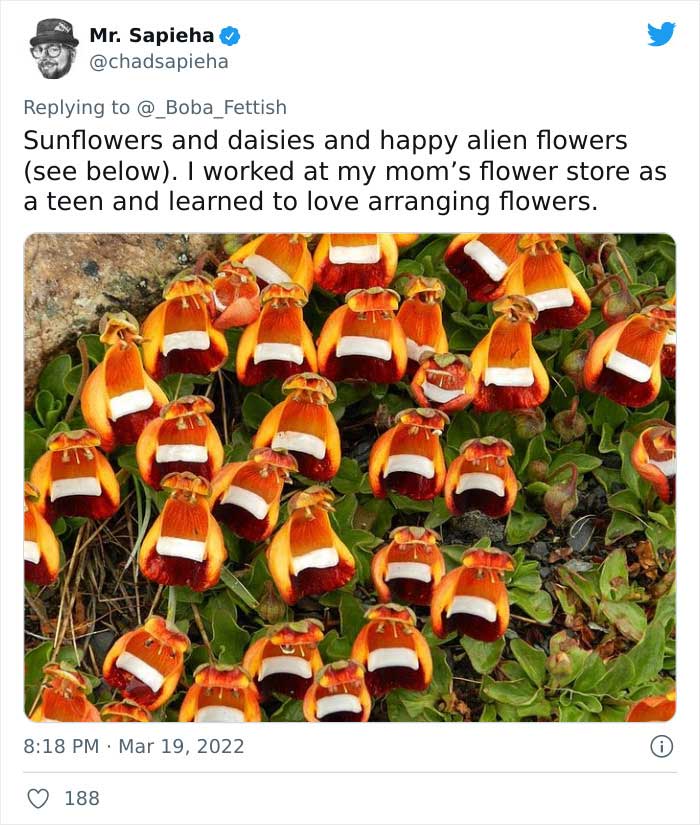
Task: Click the "arranging flowers" closing phrase
Action: click(483, 202)
